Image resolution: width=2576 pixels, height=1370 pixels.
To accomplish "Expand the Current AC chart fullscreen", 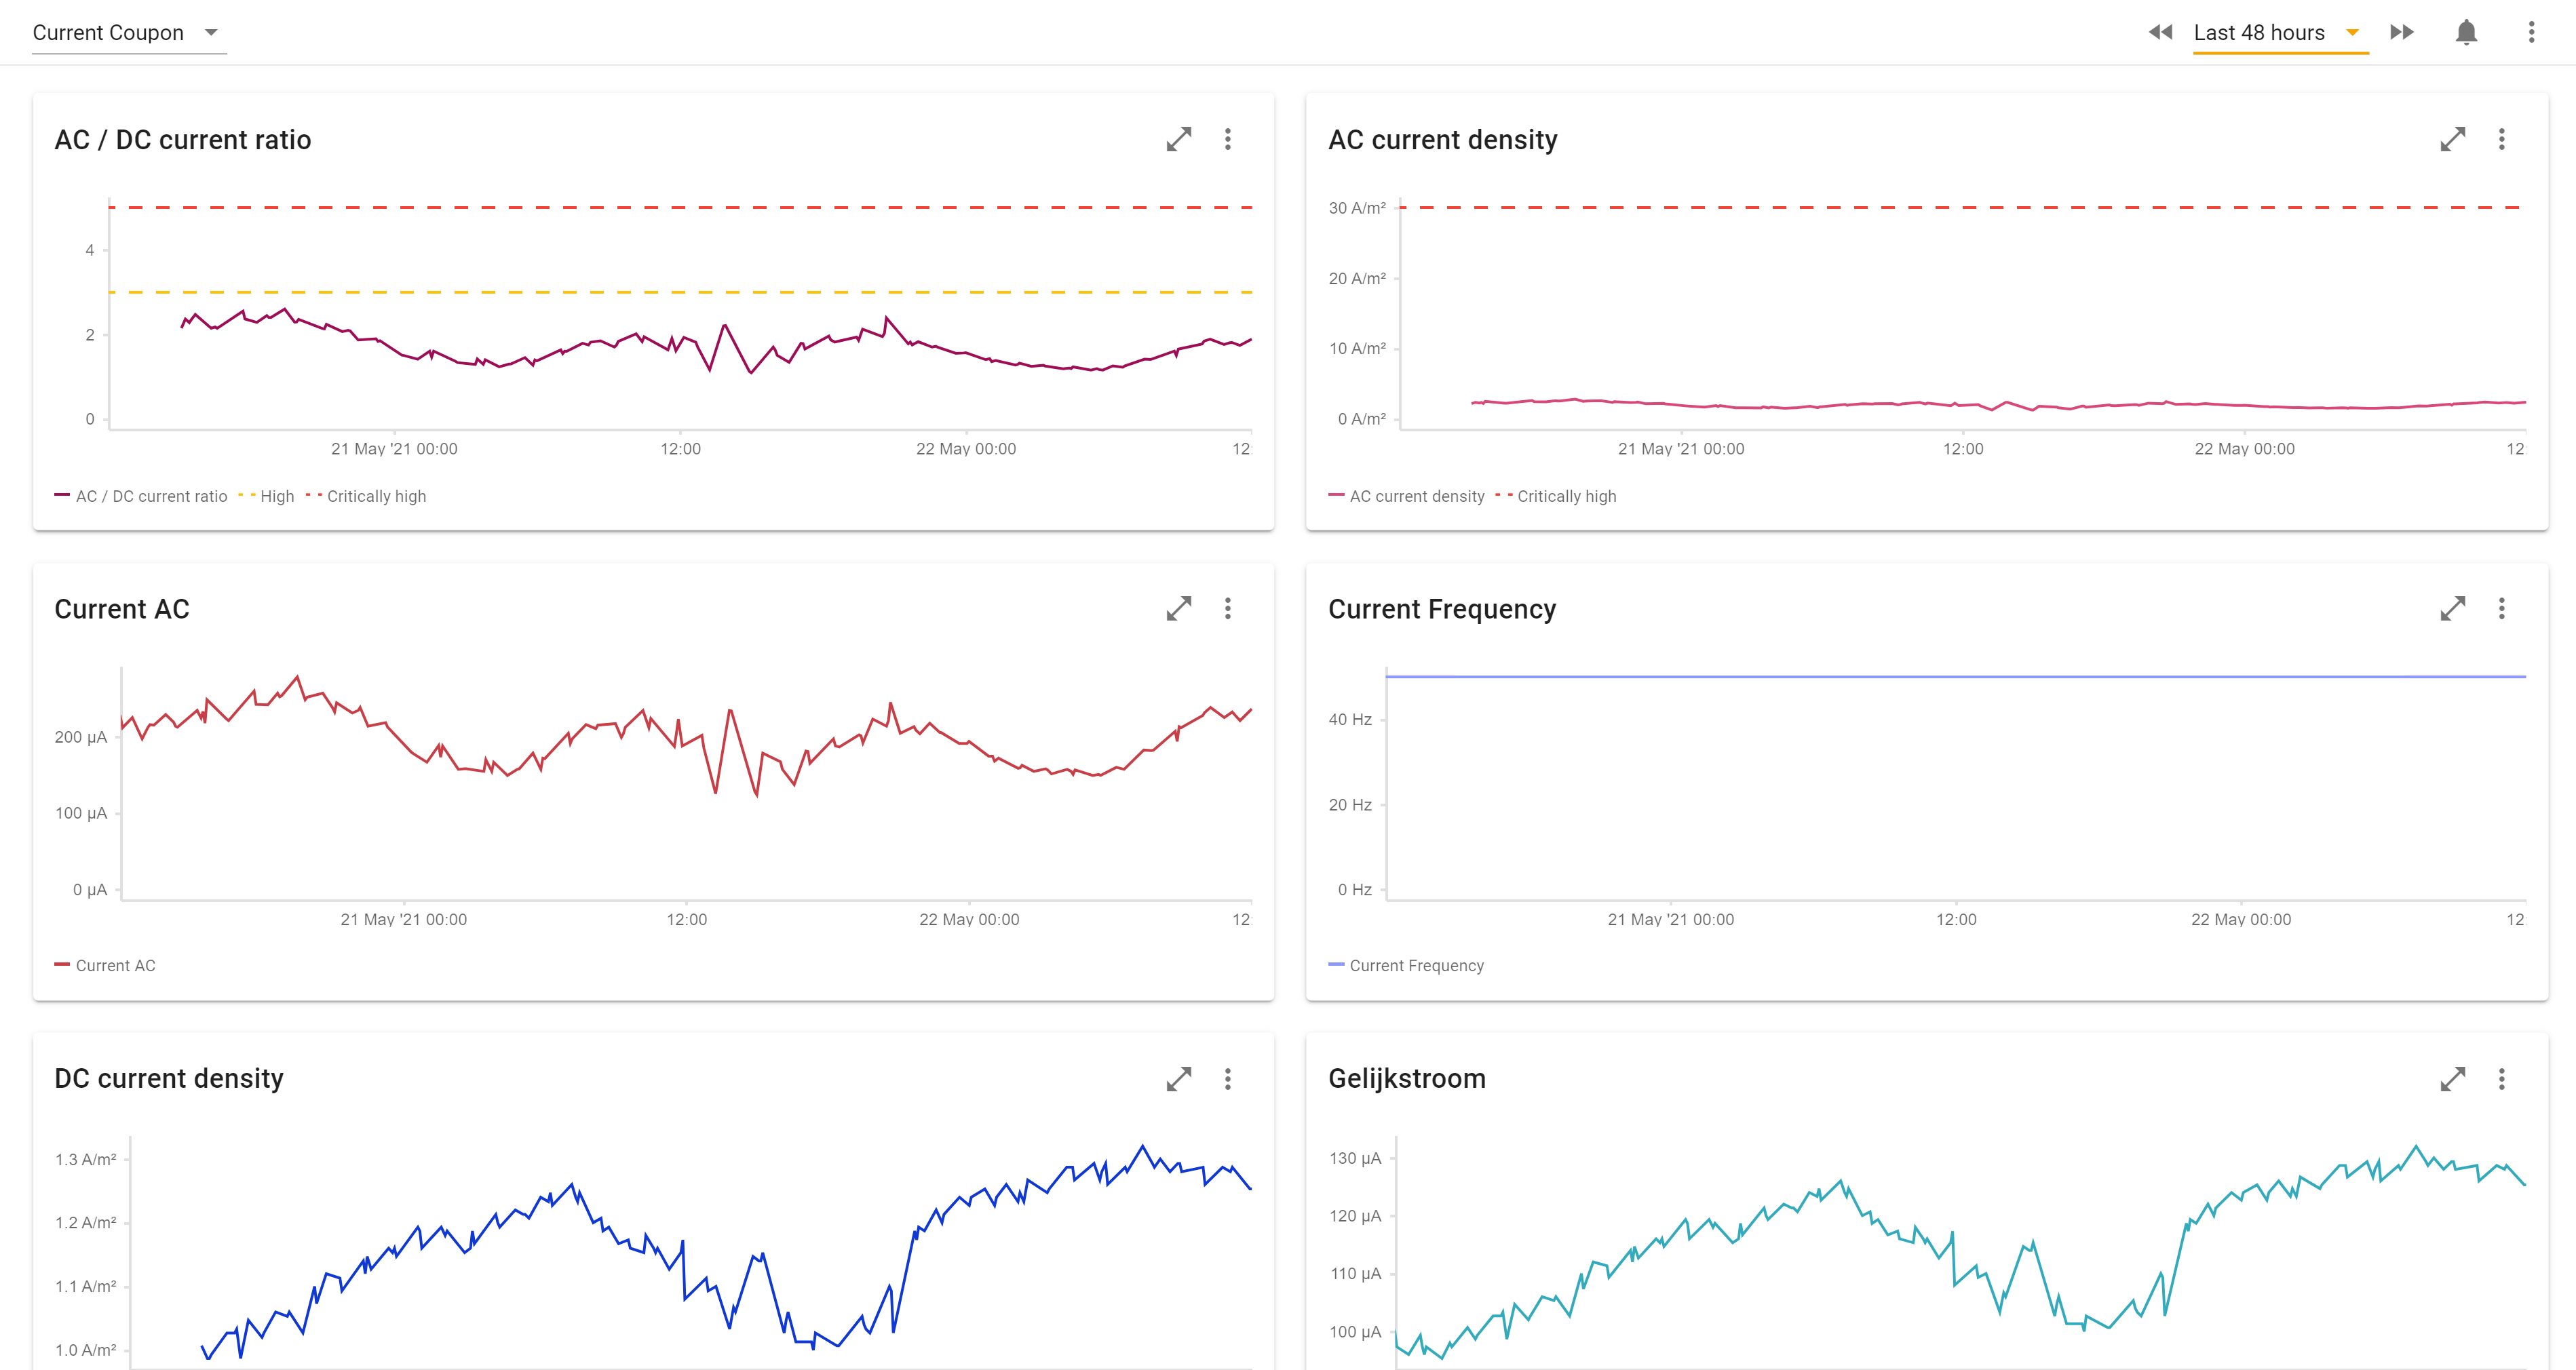I will [1179, 608].
